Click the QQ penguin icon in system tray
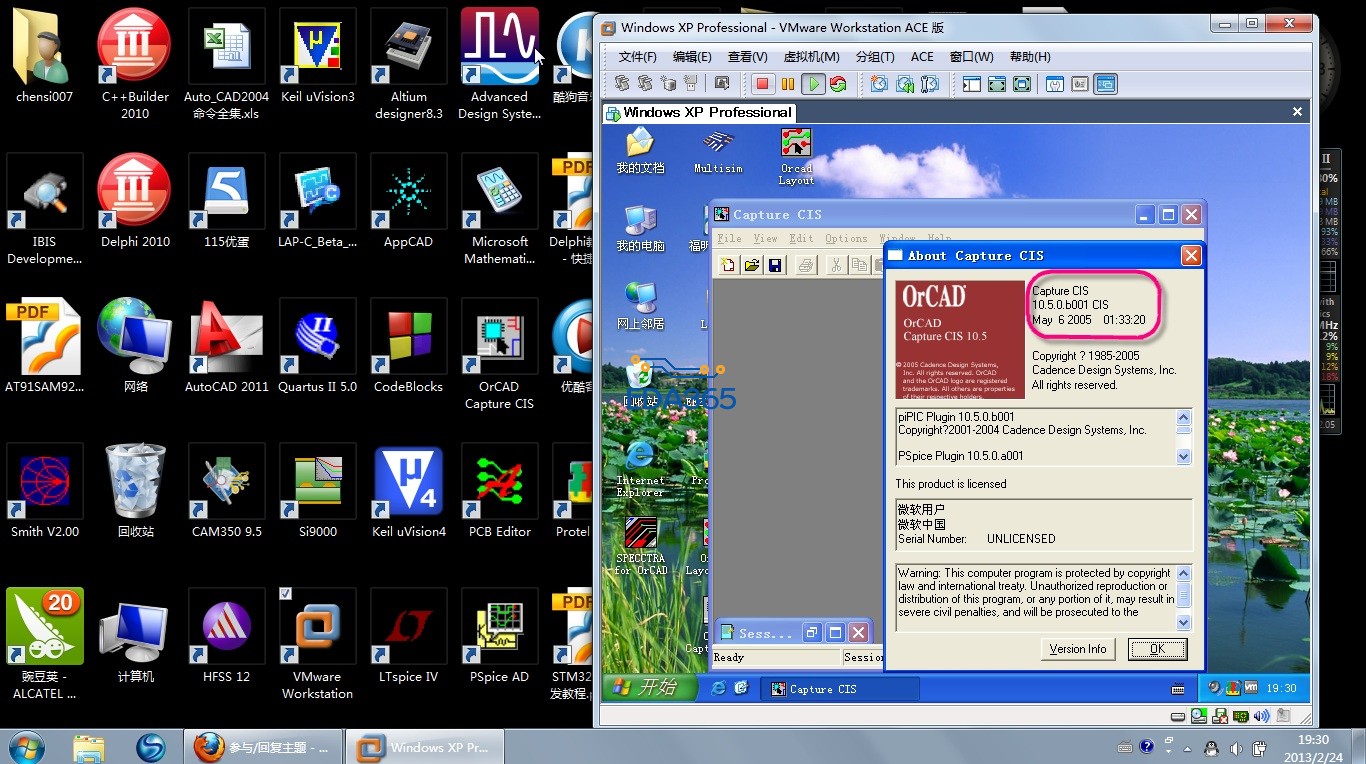 (x=1211, y=747)
